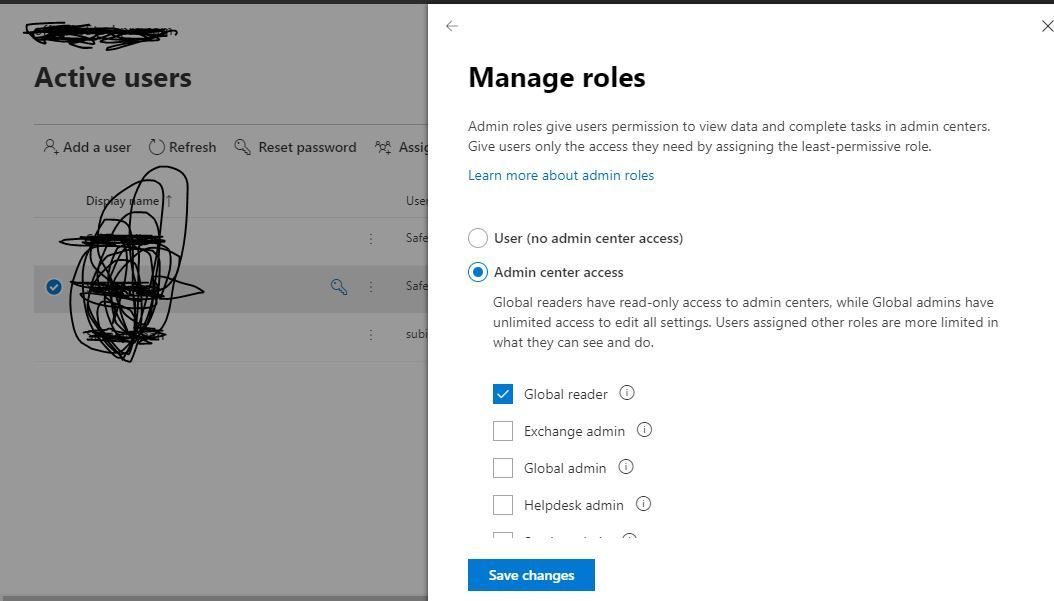
Task: Click the Save changes button
Action: [x=531, y=574]
